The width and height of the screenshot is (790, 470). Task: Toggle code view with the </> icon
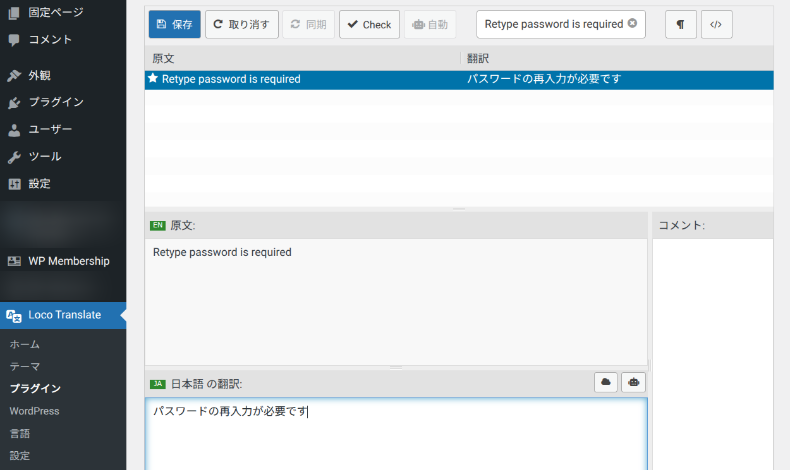[716, 24]
